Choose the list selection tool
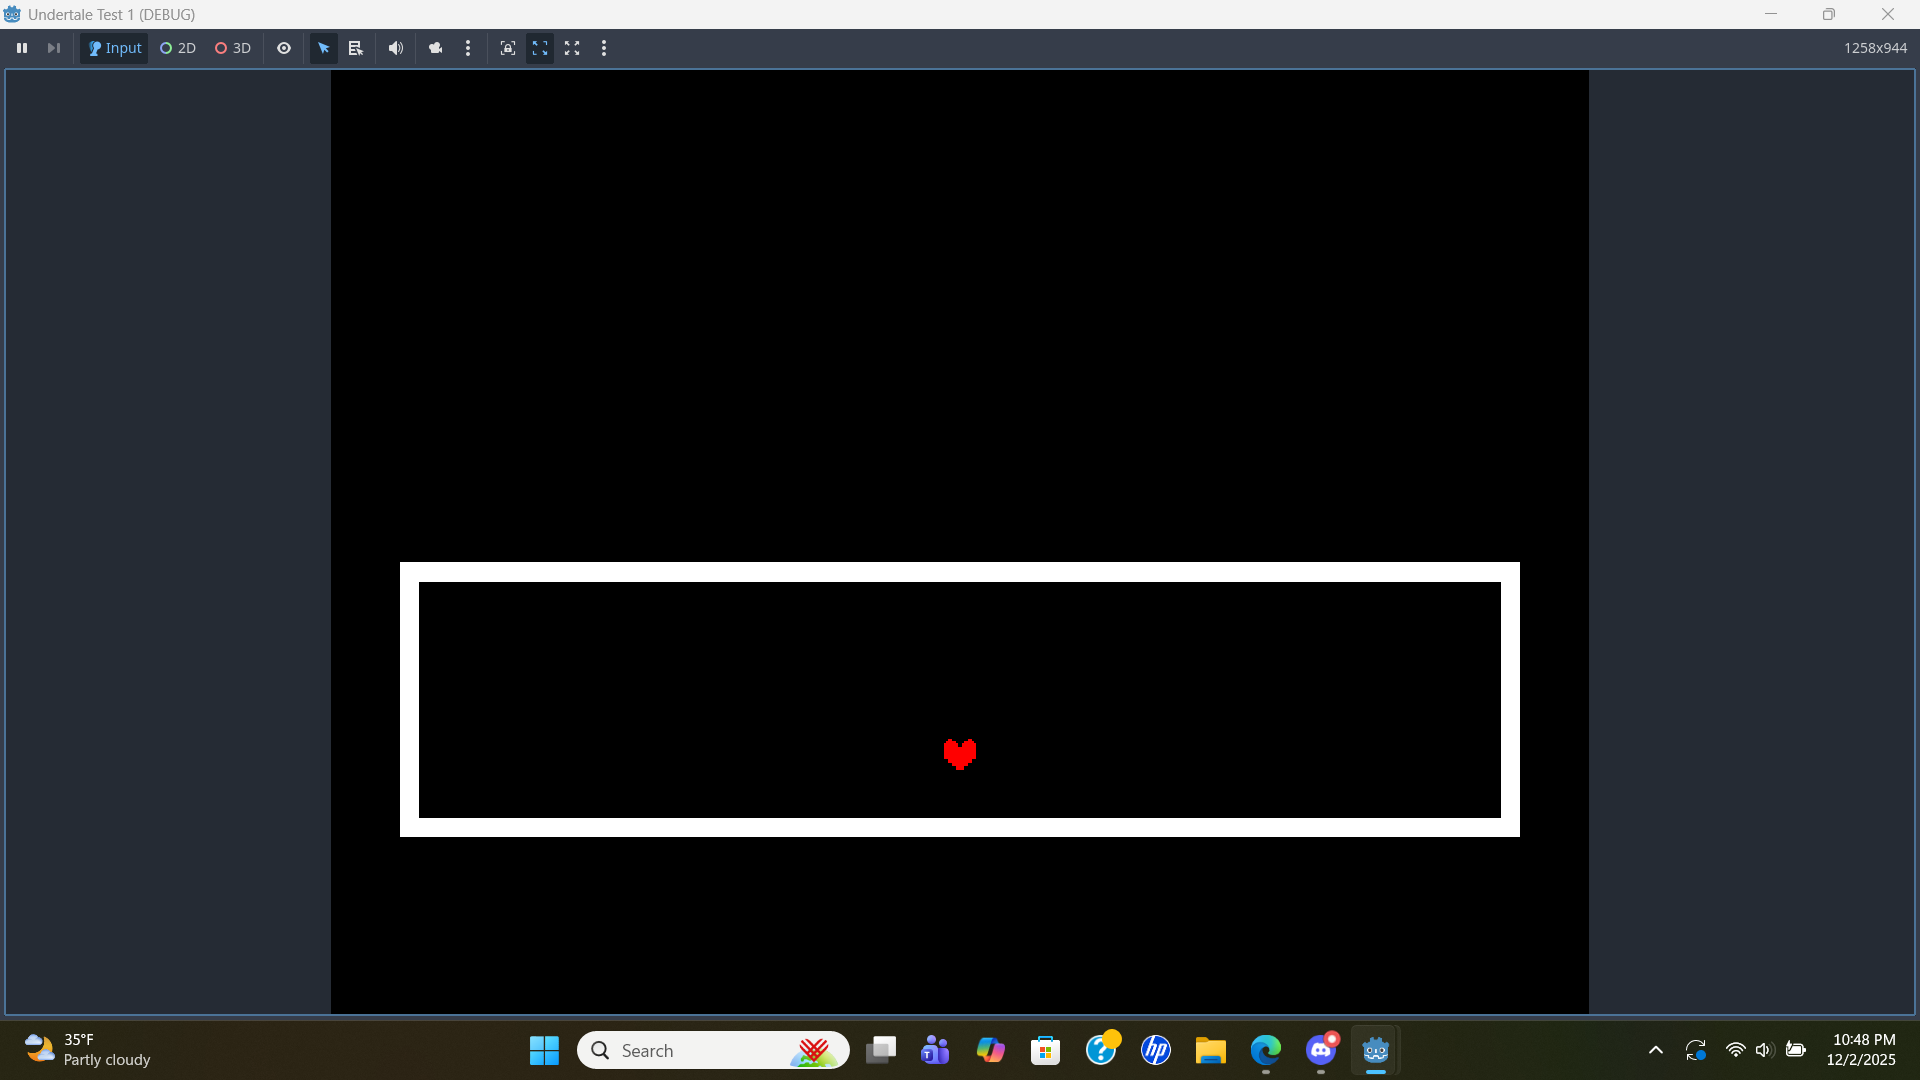 355,48
